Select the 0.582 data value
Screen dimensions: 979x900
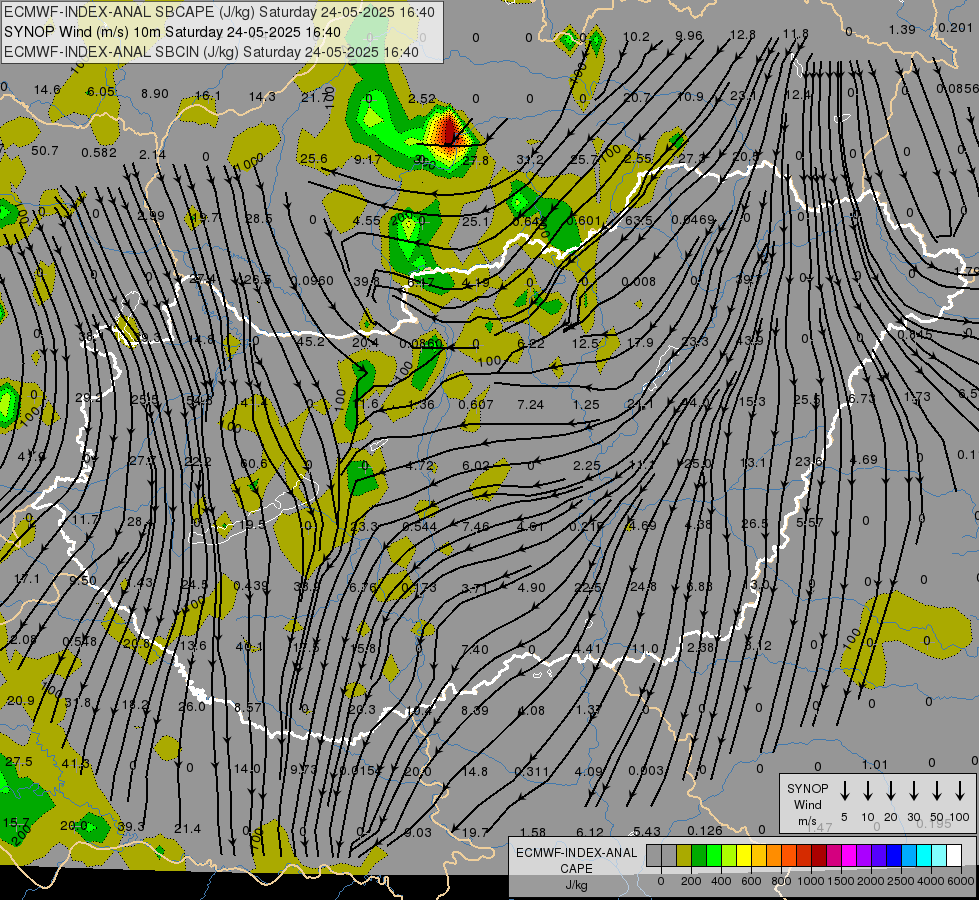(99, 152)
